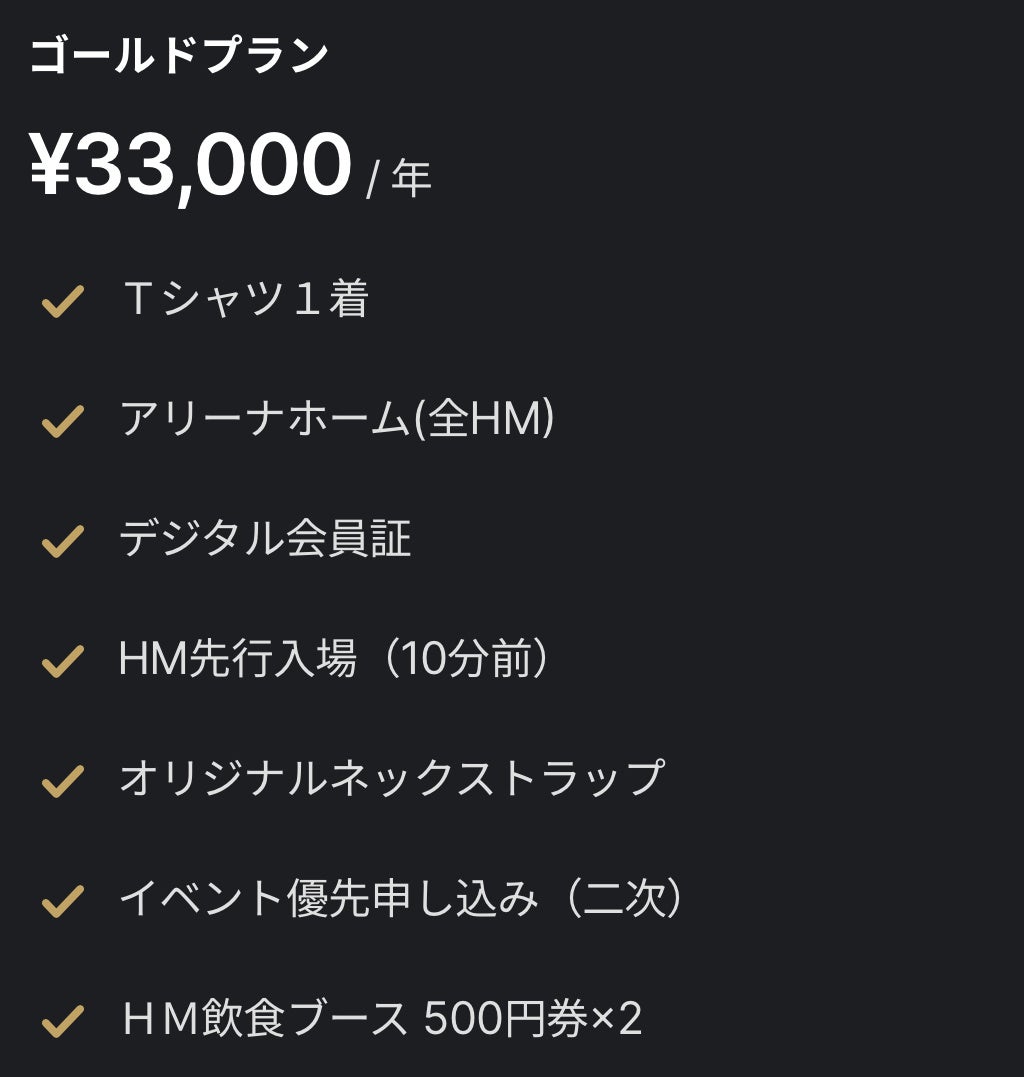Click the (二次) parenthetical note

coord(623,899)
